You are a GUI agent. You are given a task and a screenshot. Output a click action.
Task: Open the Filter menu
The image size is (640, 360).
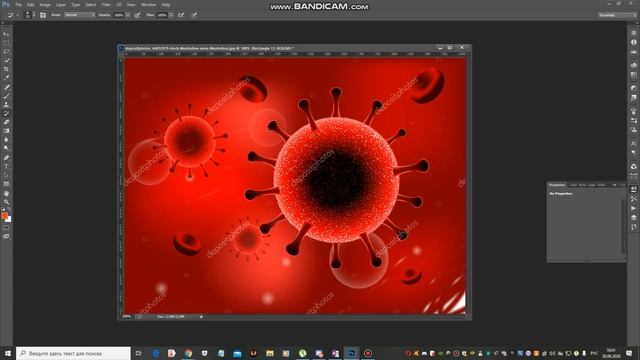pyautogui.click(x=106, y=4)
